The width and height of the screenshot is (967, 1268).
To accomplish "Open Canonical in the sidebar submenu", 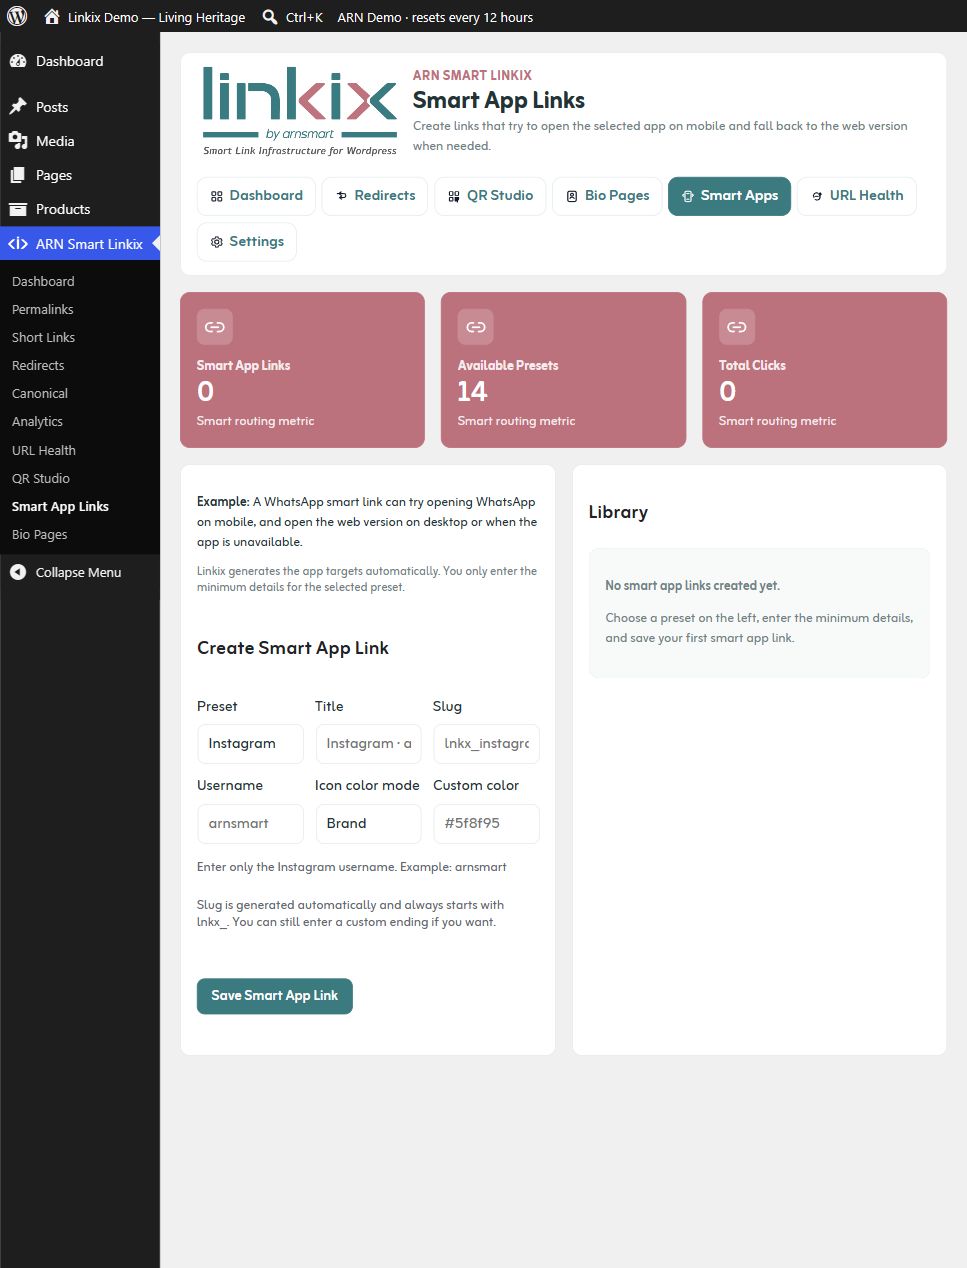I will click(x=40, y=393).
